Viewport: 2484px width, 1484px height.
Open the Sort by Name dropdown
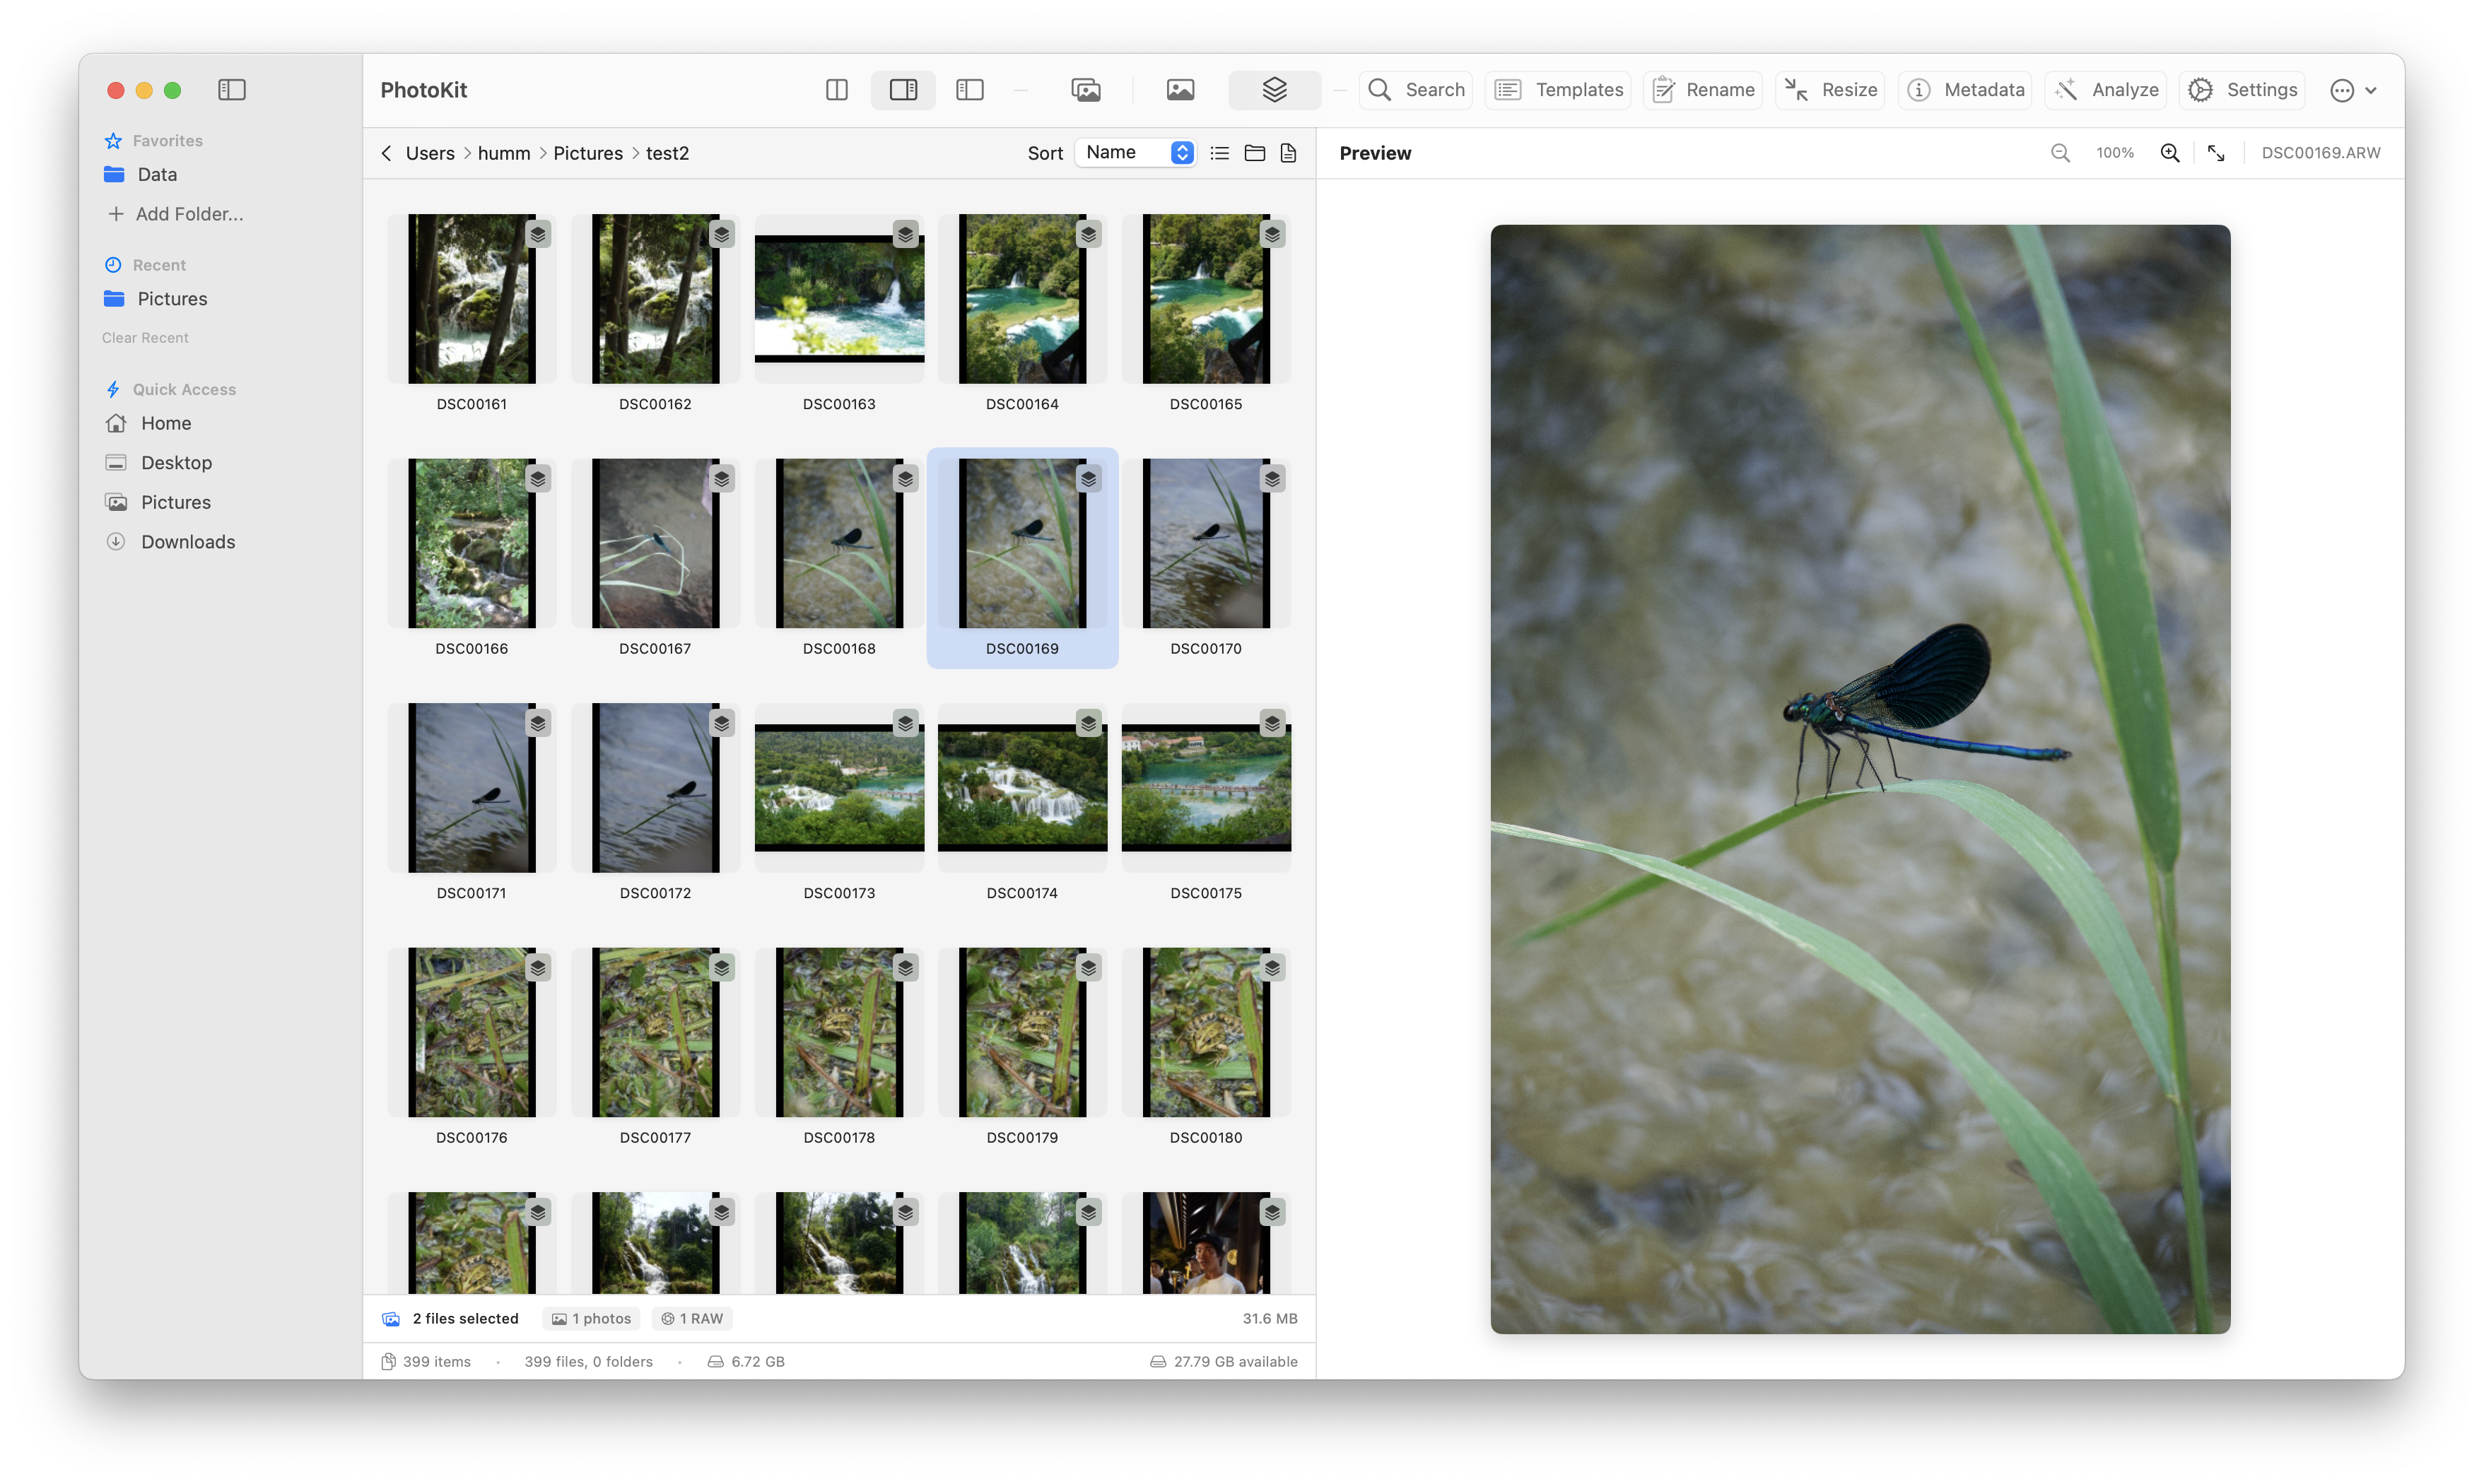pos(1136,153)
